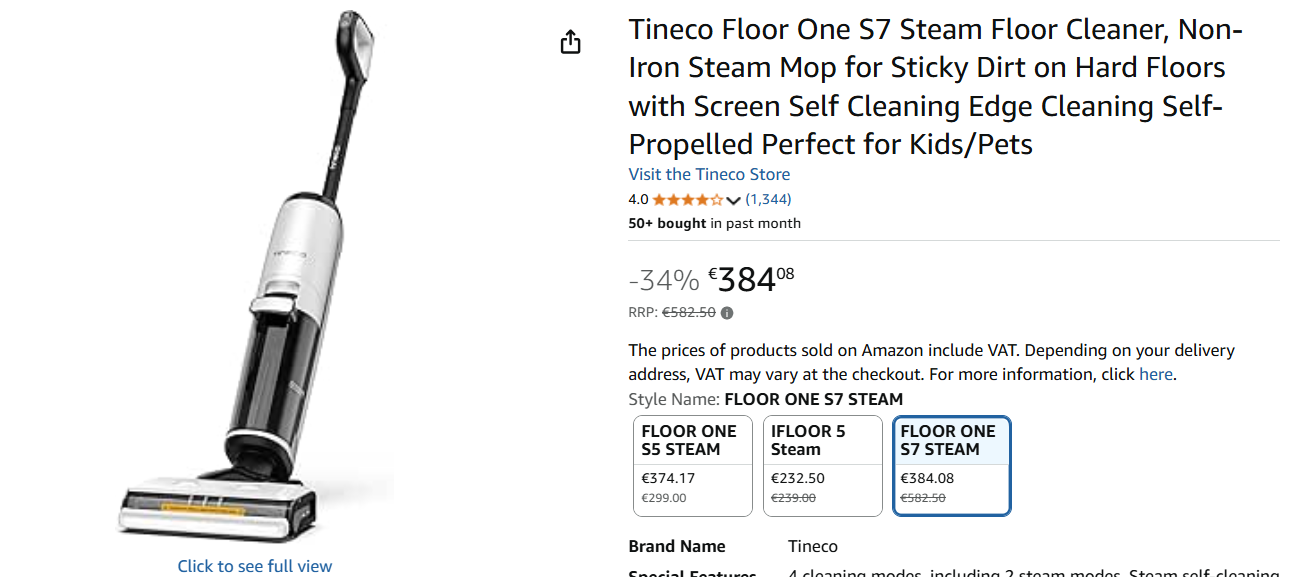Click the Tineco Floor One S7 product title

click(x=935, y=87)
